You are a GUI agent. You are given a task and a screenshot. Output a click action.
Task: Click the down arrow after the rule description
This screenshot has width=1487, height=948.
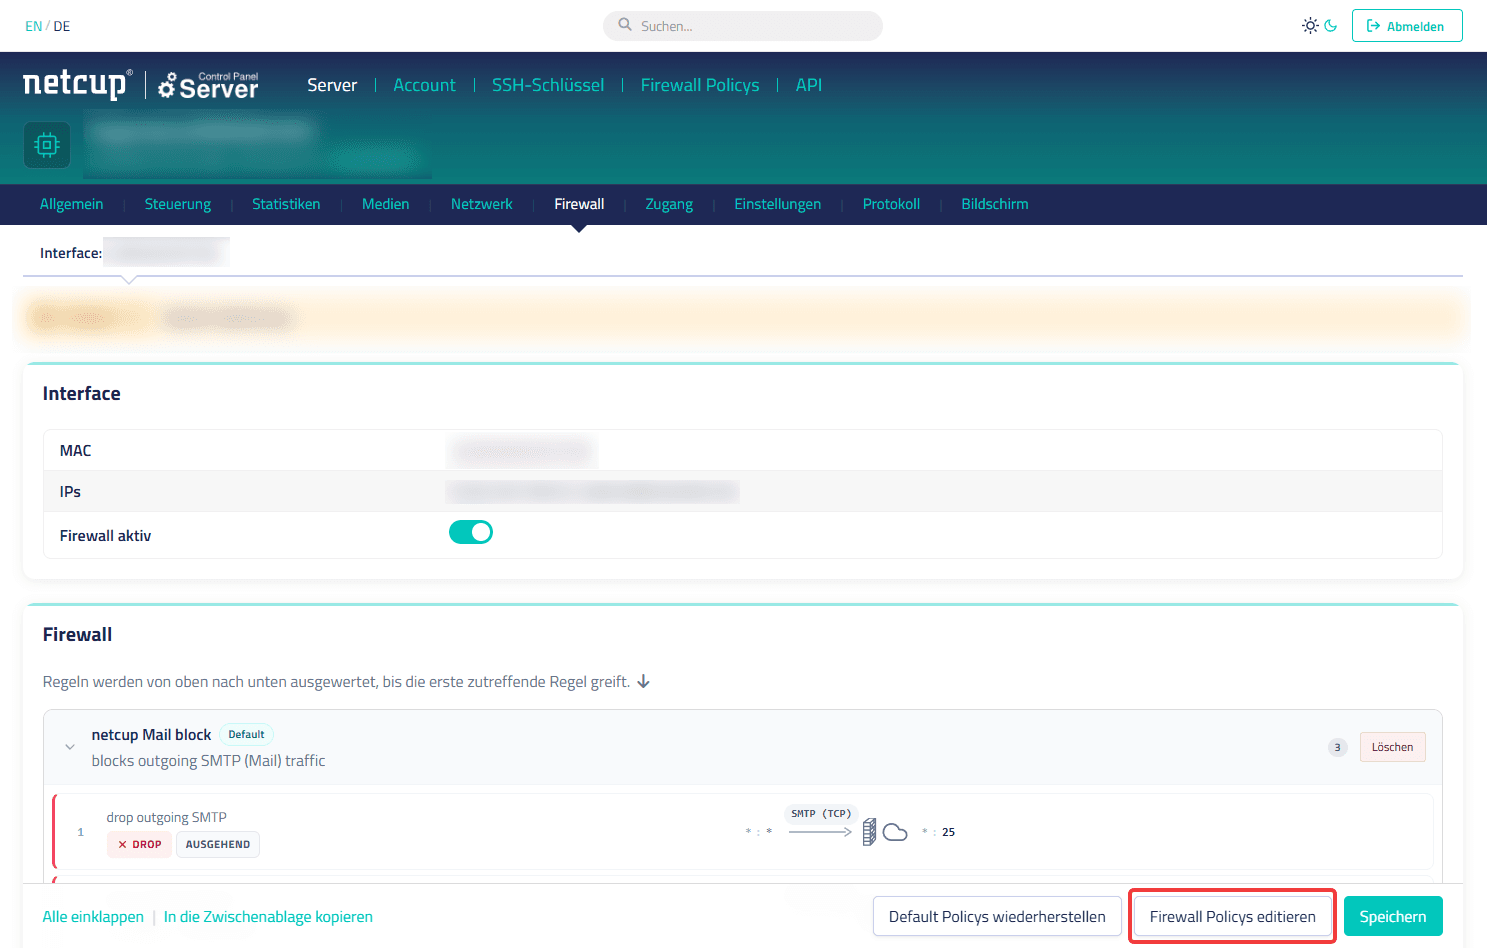(x=644, y=682)
